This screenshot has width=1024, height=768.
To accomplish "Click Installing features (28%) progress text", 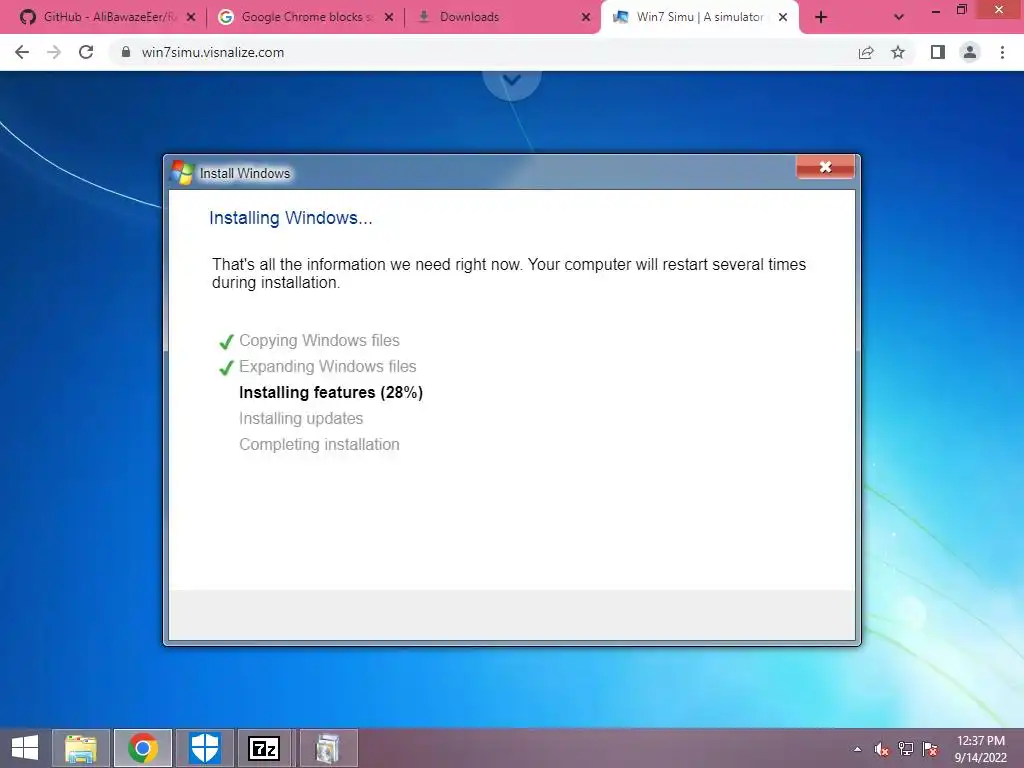I will tap(331, 392).
